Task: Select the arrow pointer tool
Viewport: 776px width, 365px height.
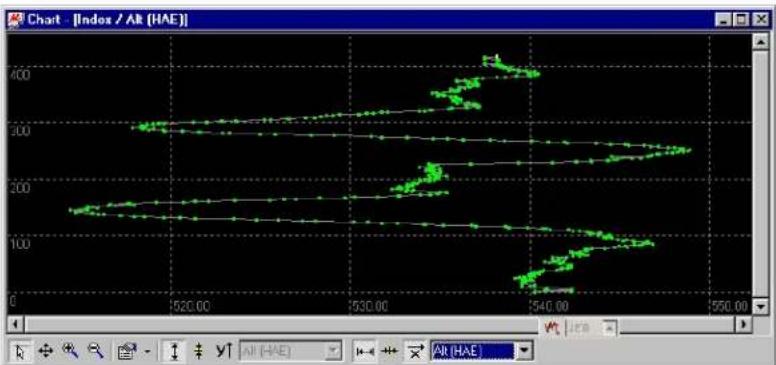Action: (x=20, y=352)
